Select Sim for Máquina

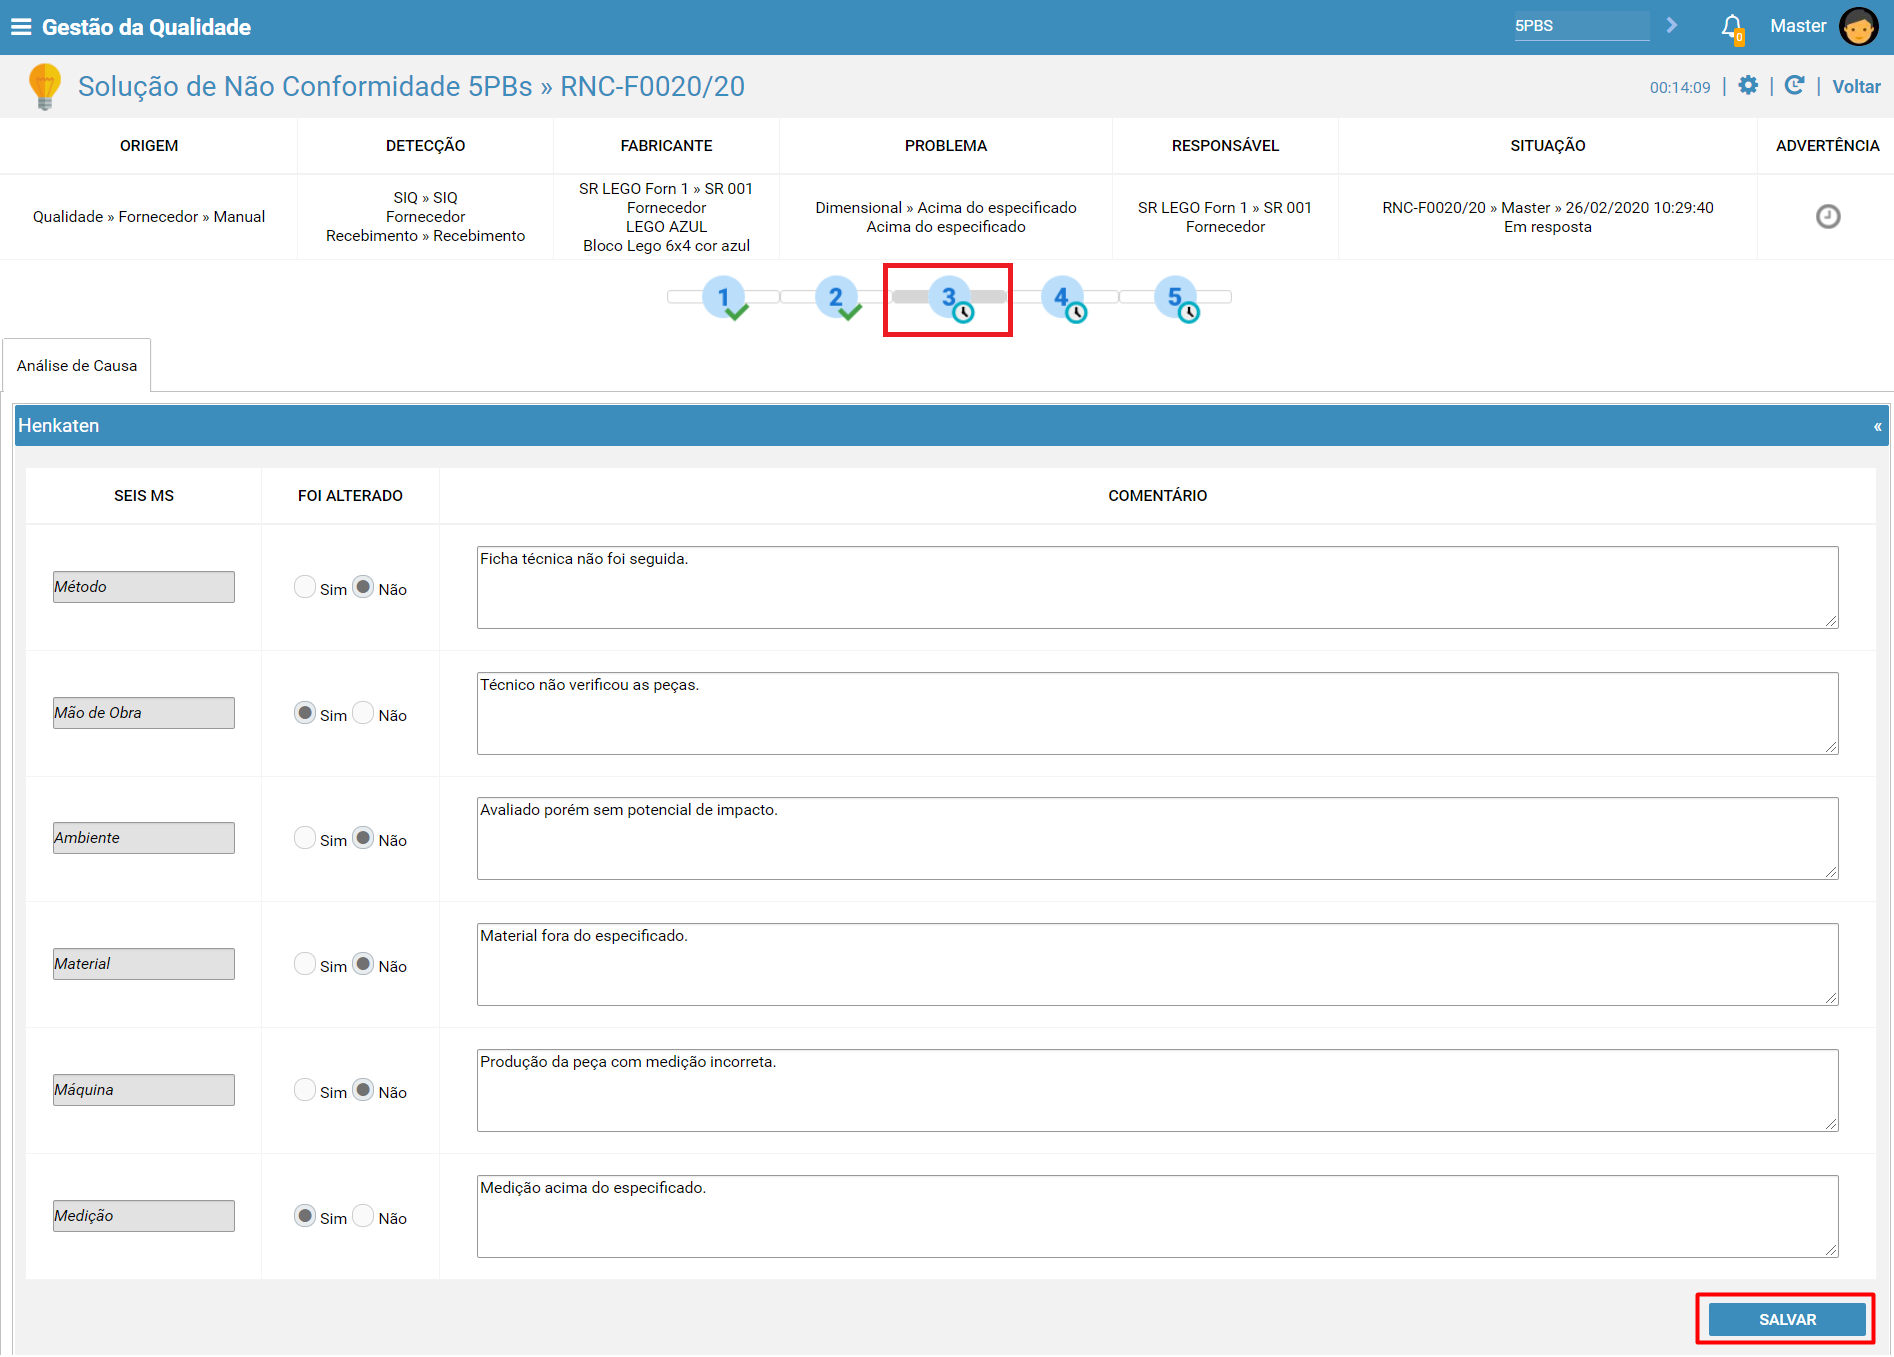305,1090
